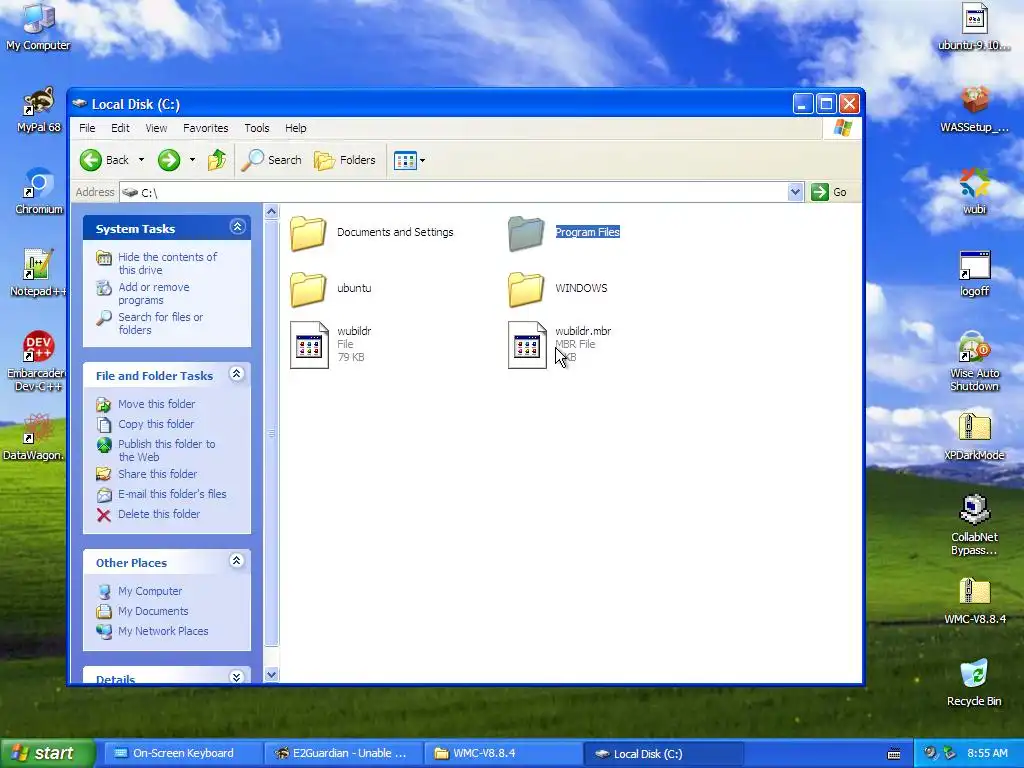The height and width of the screenshot is (768, 1024).
Task: Open the View menu
Action: click(156, 128)
